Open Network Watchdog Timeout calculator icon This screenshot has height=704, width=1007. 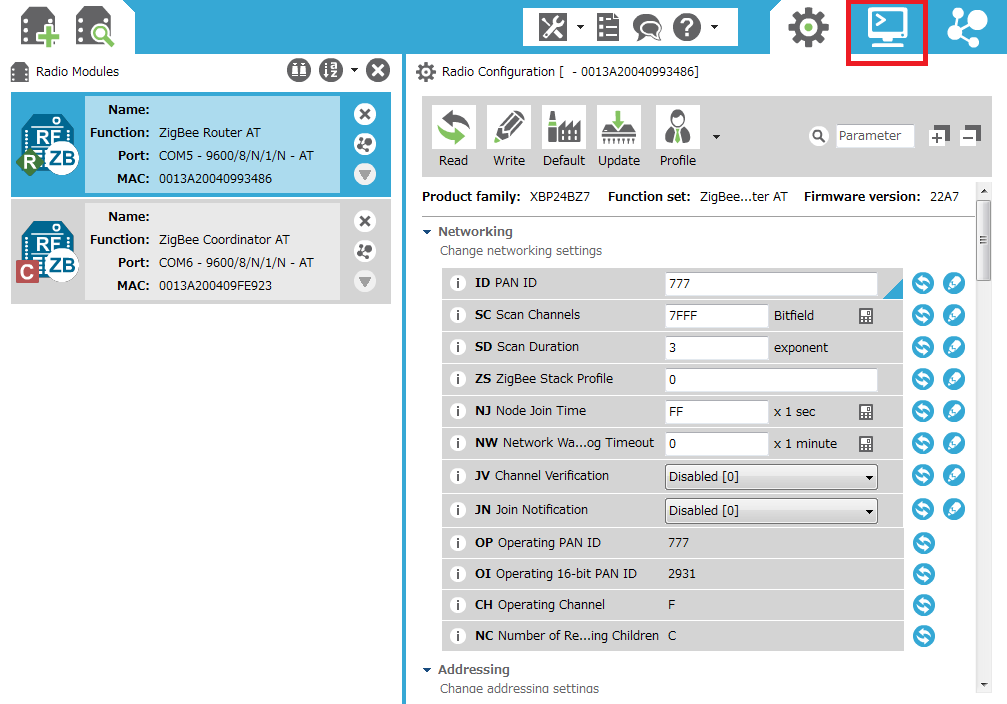[866, 444]
